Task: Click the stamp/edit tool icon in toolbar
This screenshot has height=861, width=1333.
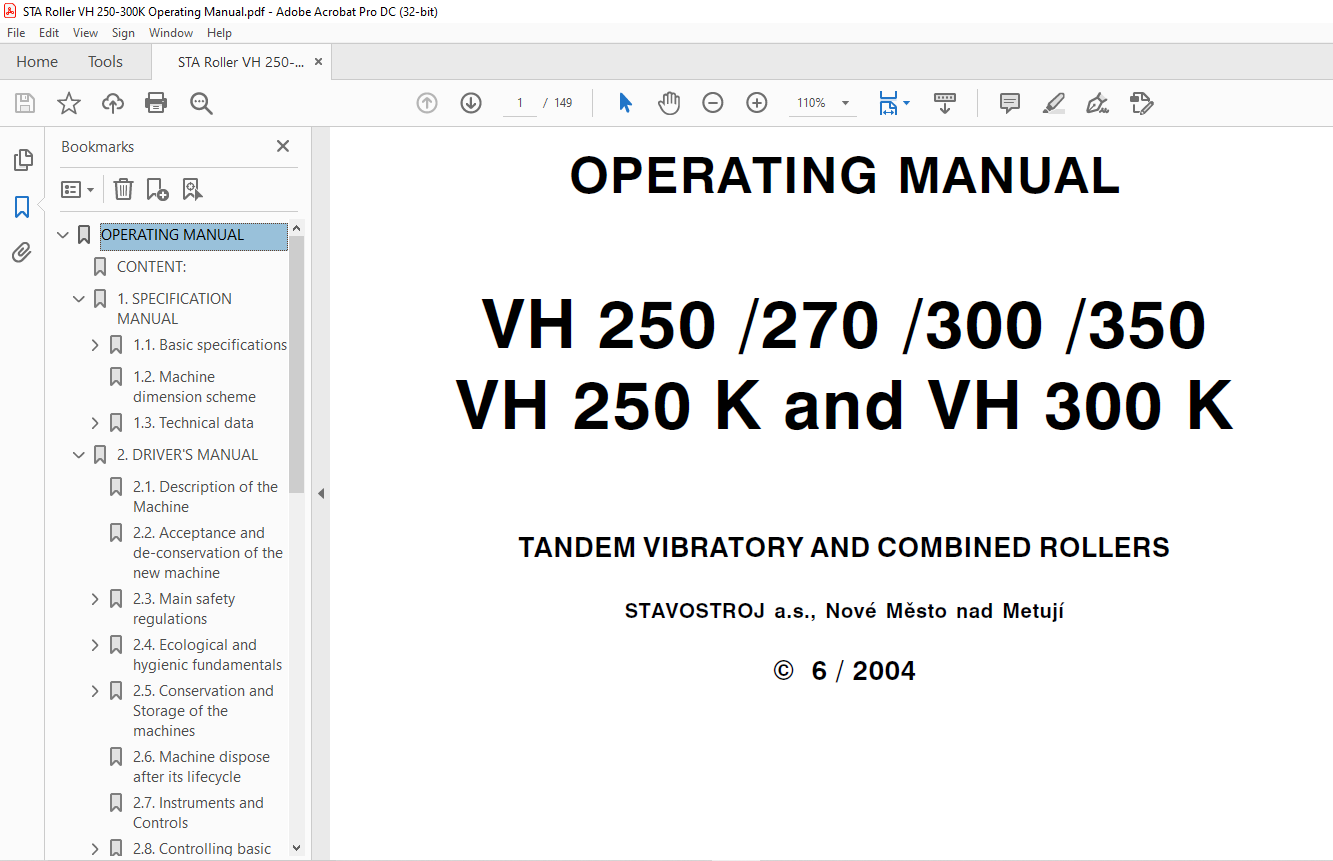Action: (1141, 103)
